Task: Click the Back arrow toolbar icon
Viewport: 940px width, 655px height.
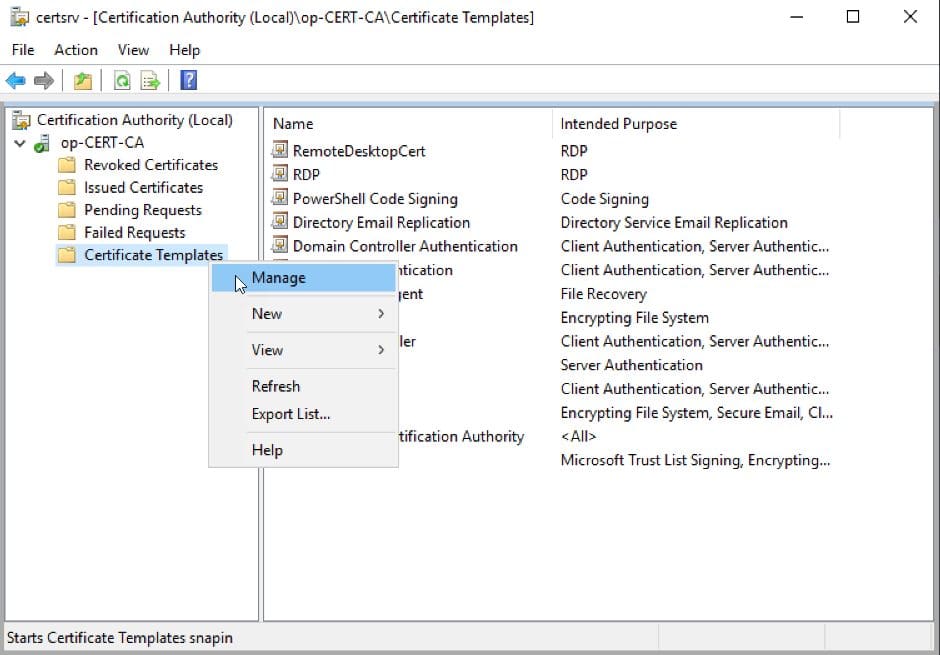Action: coord(16,80)
